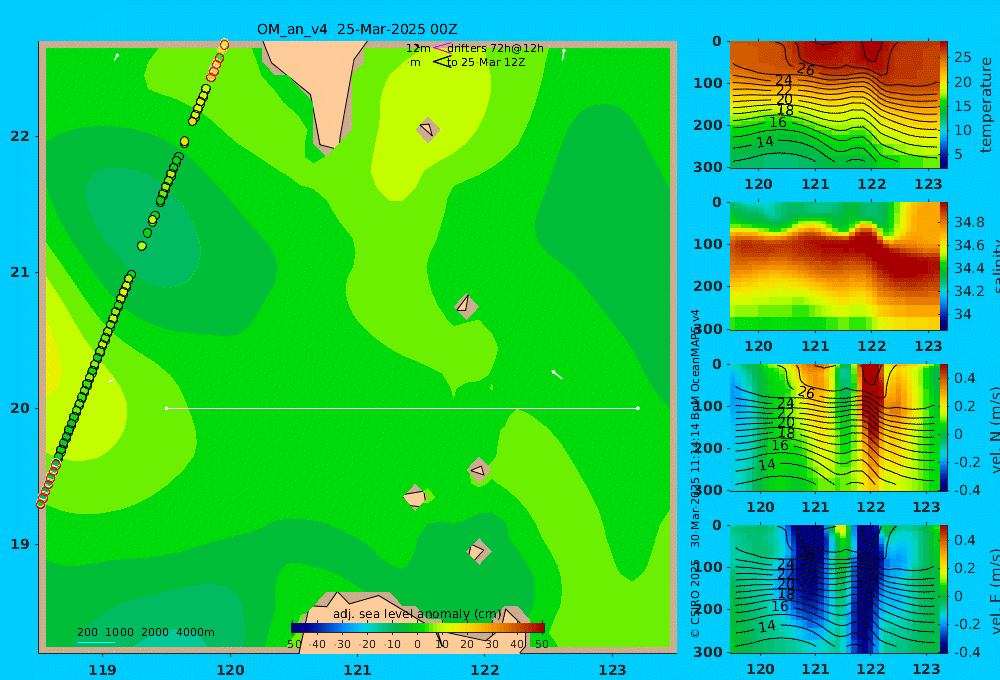Screen dimensions: 1000x680
Task: Click the '26' contour label in temperature panel
Action: 805,70
